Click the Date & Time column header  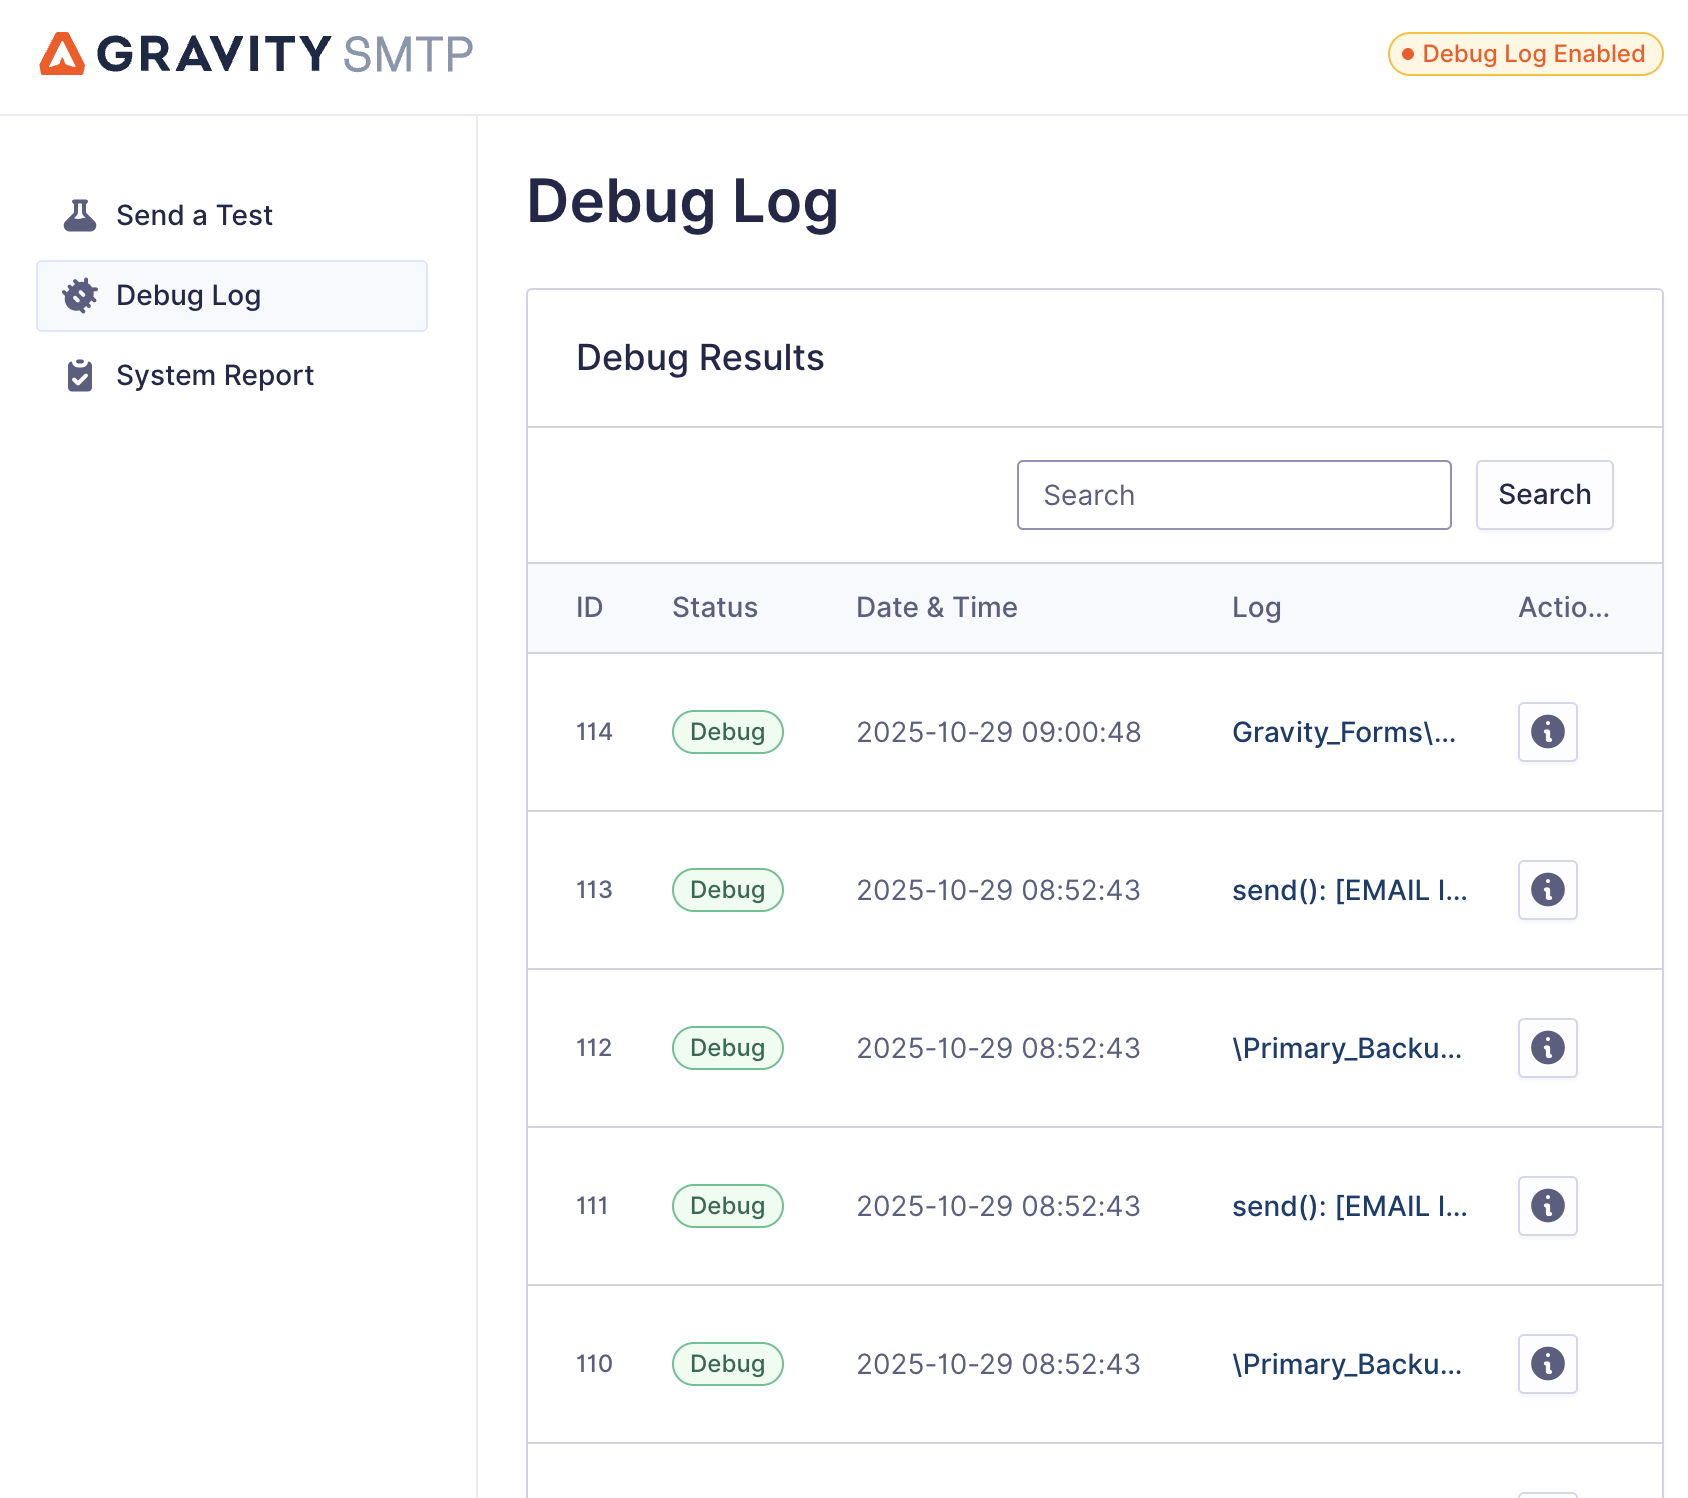coord(936,608)
